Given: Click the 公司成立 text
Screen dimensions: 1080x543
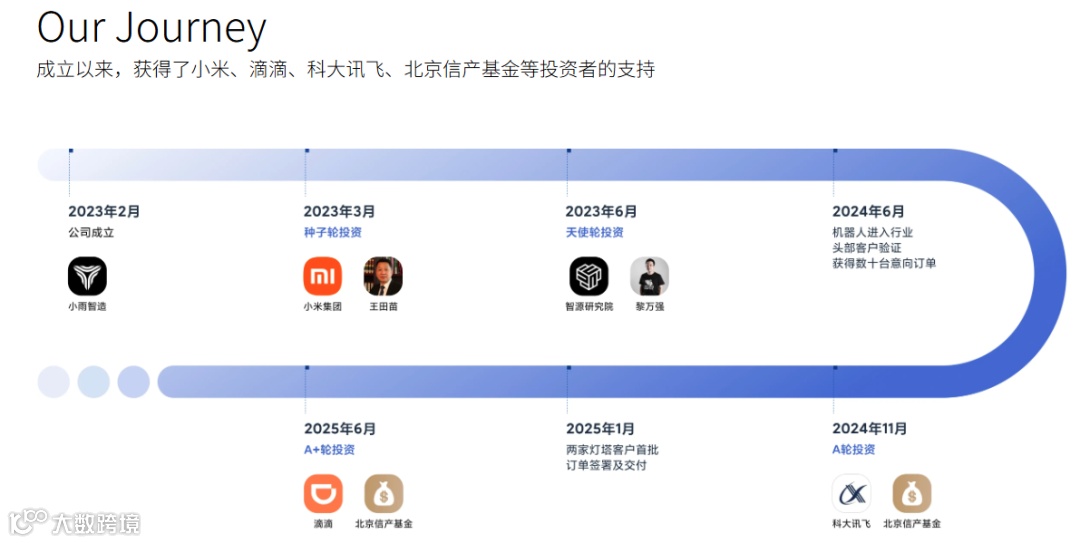Looking at the screenshot, I should 91,232.
